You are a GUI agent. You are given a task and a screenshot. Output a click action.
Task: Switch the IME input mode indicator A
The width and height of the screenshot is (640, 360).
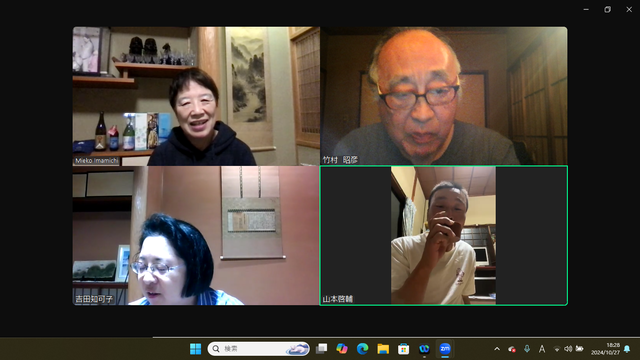(542, 349)
